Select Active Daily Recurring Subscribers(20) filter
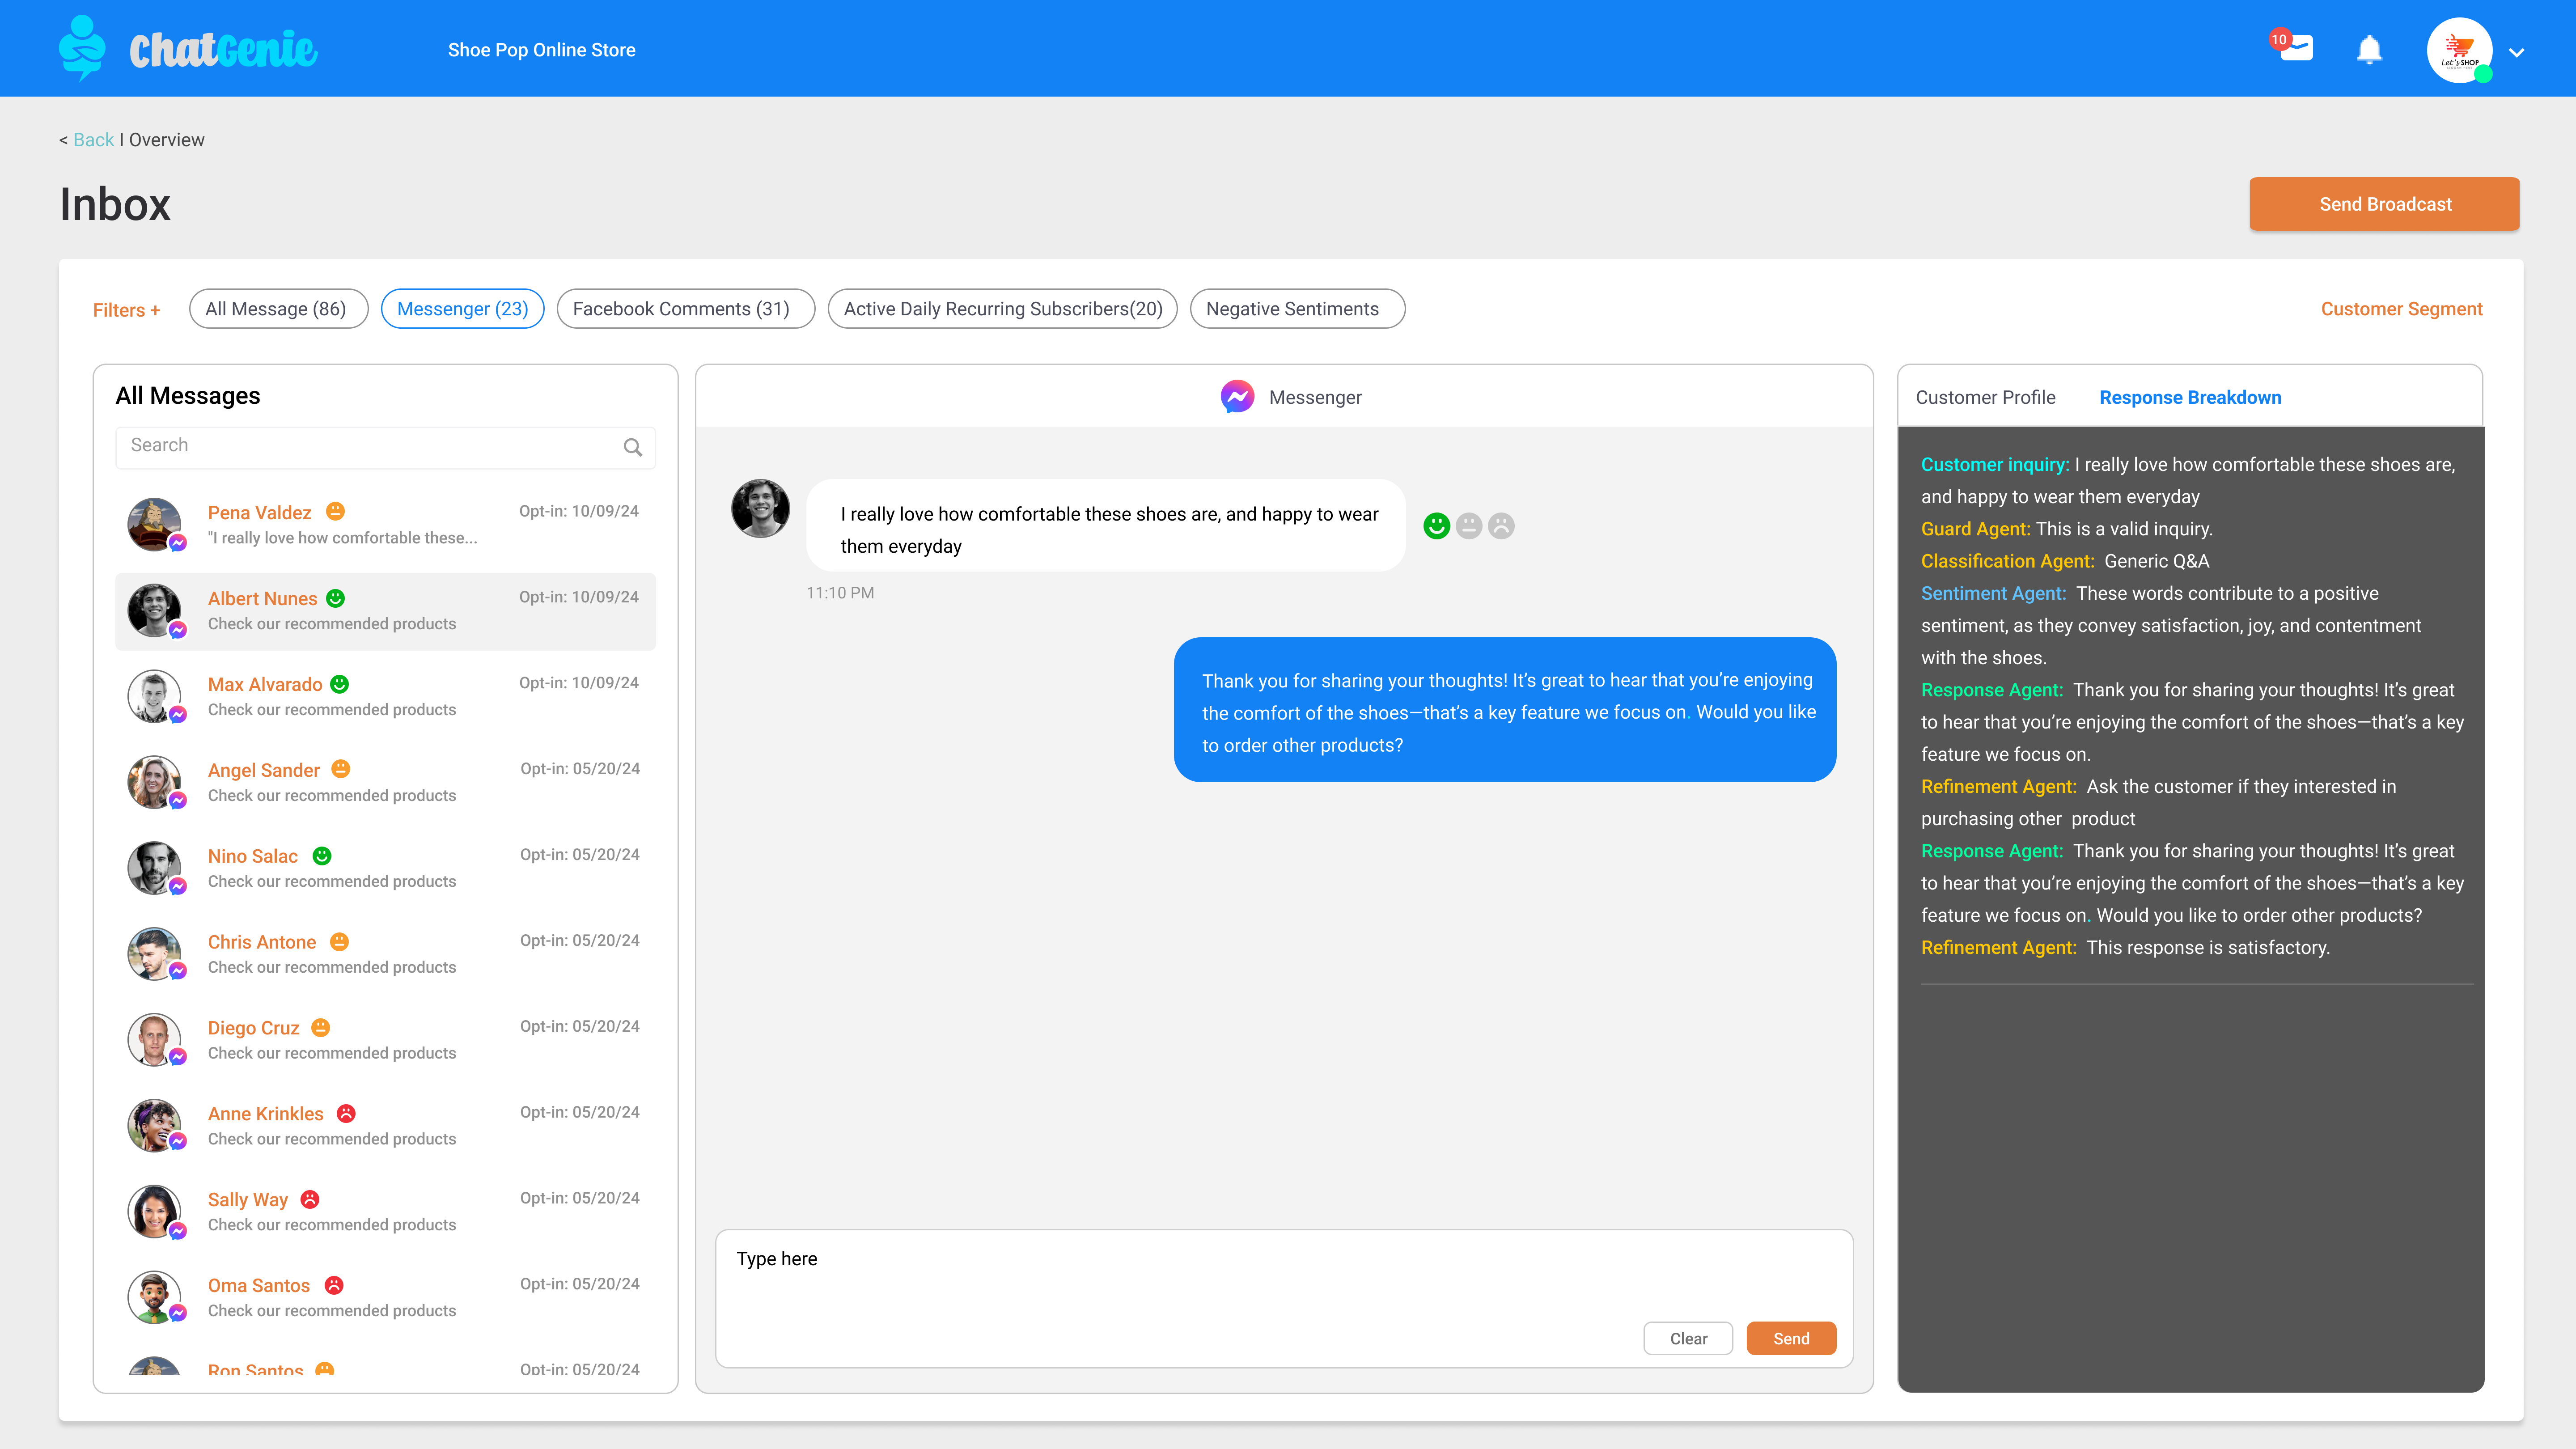This screenshot has height=1449, width=2576. (1003, 309)
